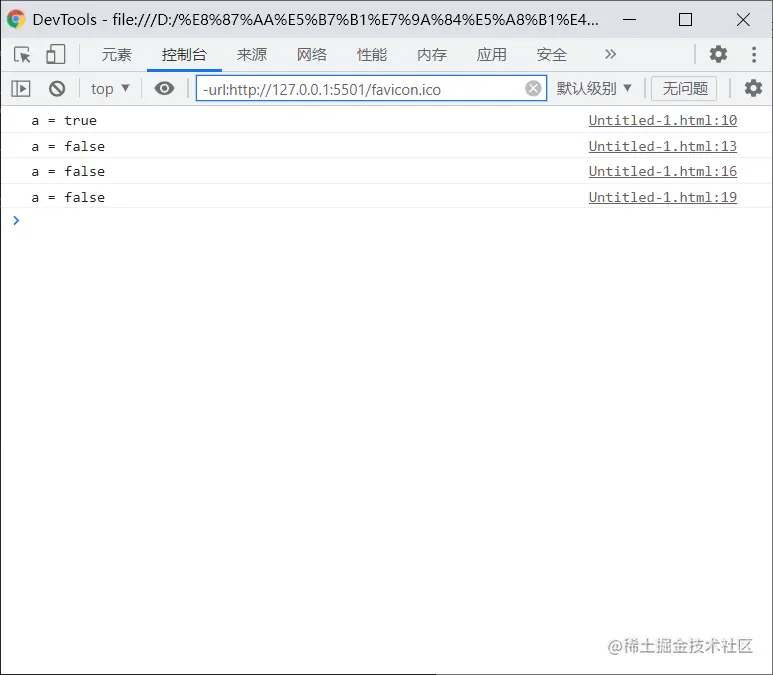Open DevTools settings gear in tab bar

[718, 54]
